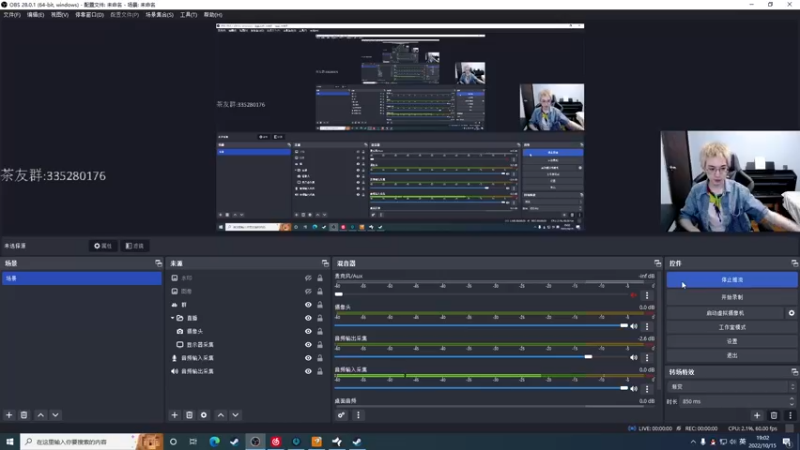Add a new scene with plus icon
Viewport: 800px width, 450px height.
[x=9, y=415]
